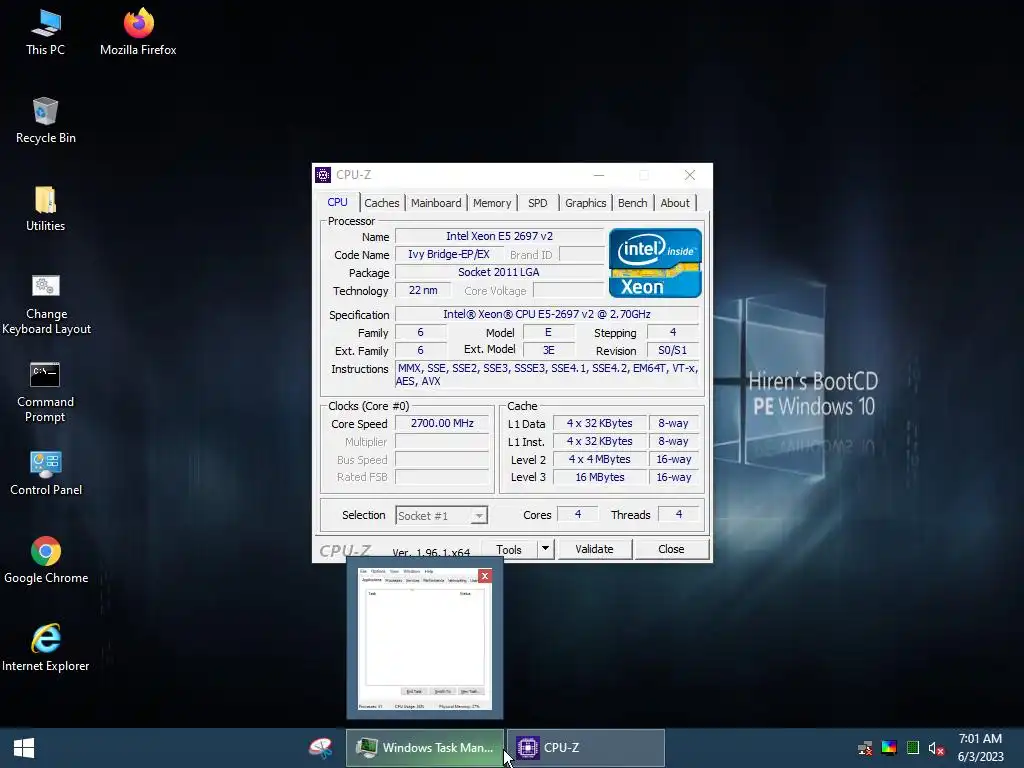1024x768 pixels.
Task: Click the Instructions list text
Action: pyautogui.click(x=547, y=375)
